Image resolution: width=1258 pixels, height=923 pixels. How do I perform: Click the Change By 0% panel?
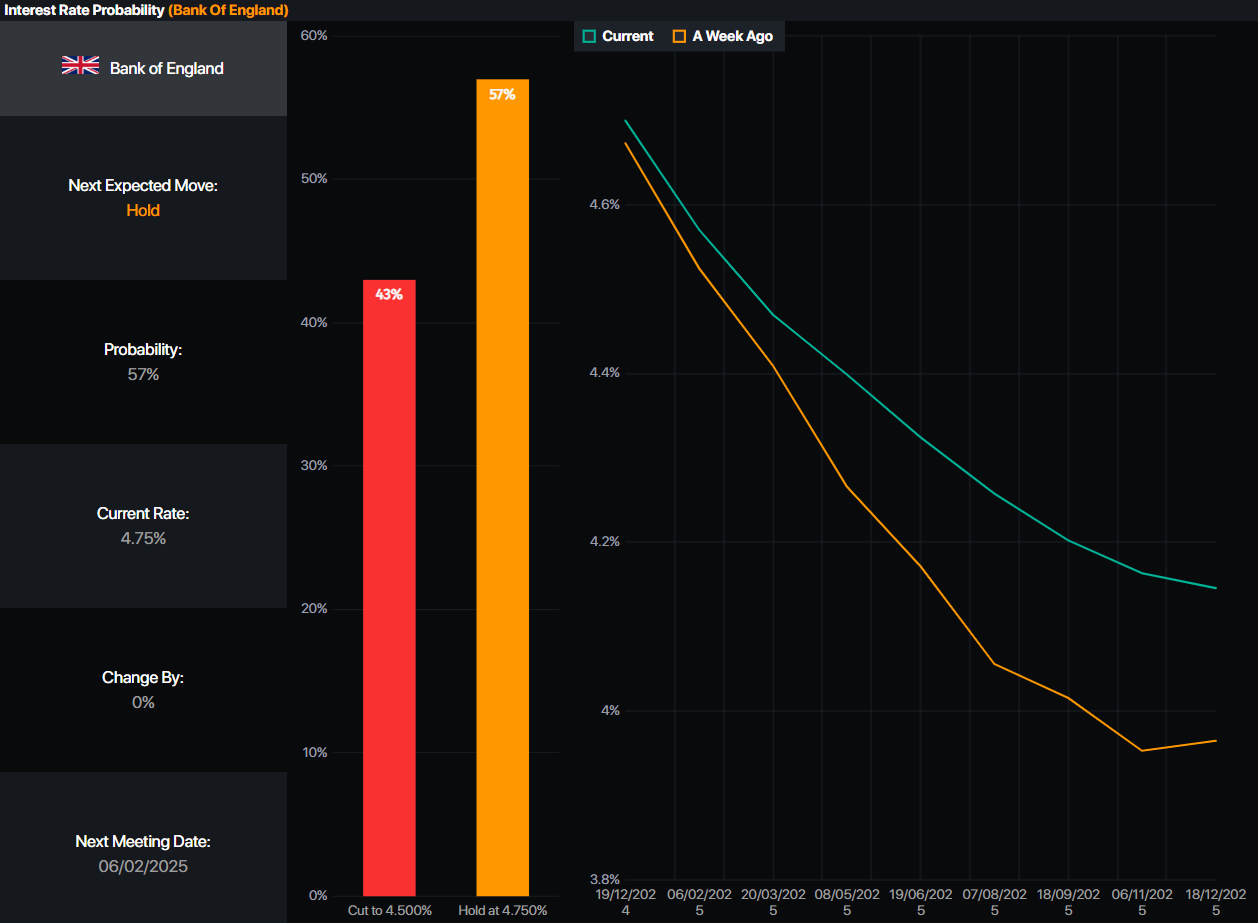point(143,690)
